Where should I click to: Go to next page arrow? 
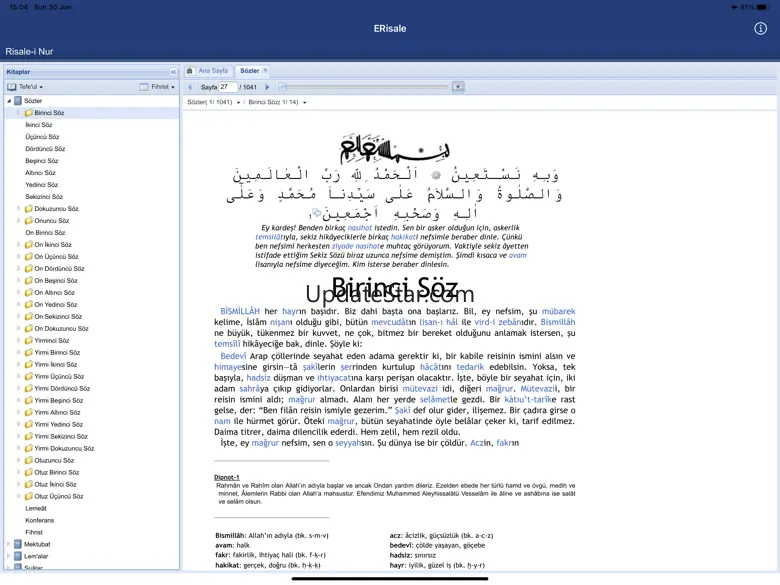267,87
